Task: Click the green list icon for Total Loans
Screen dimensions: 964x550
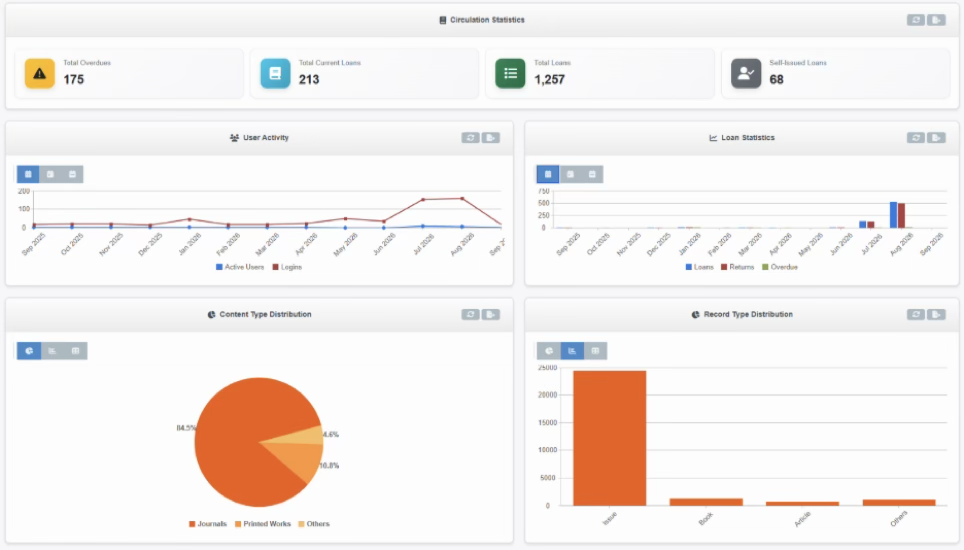Action: click(510, 74)
